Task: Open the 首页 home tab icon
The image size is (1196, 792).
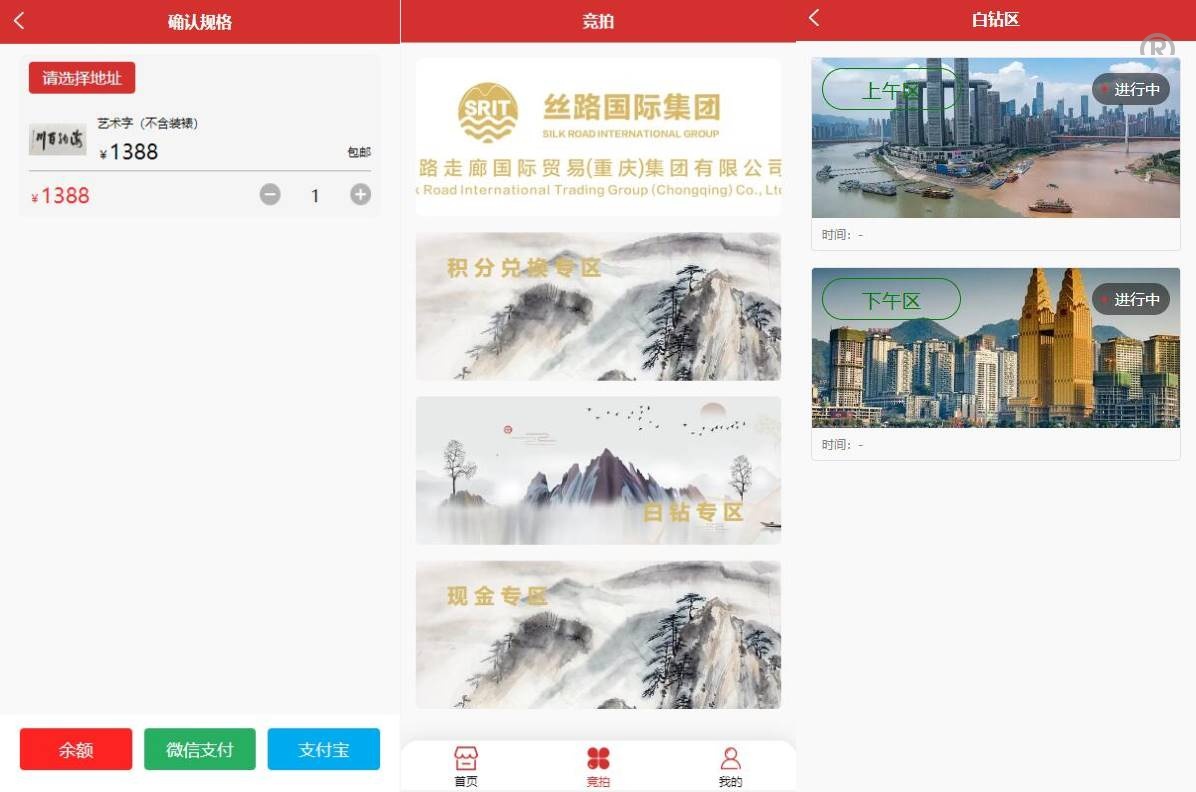Action: 464,765
